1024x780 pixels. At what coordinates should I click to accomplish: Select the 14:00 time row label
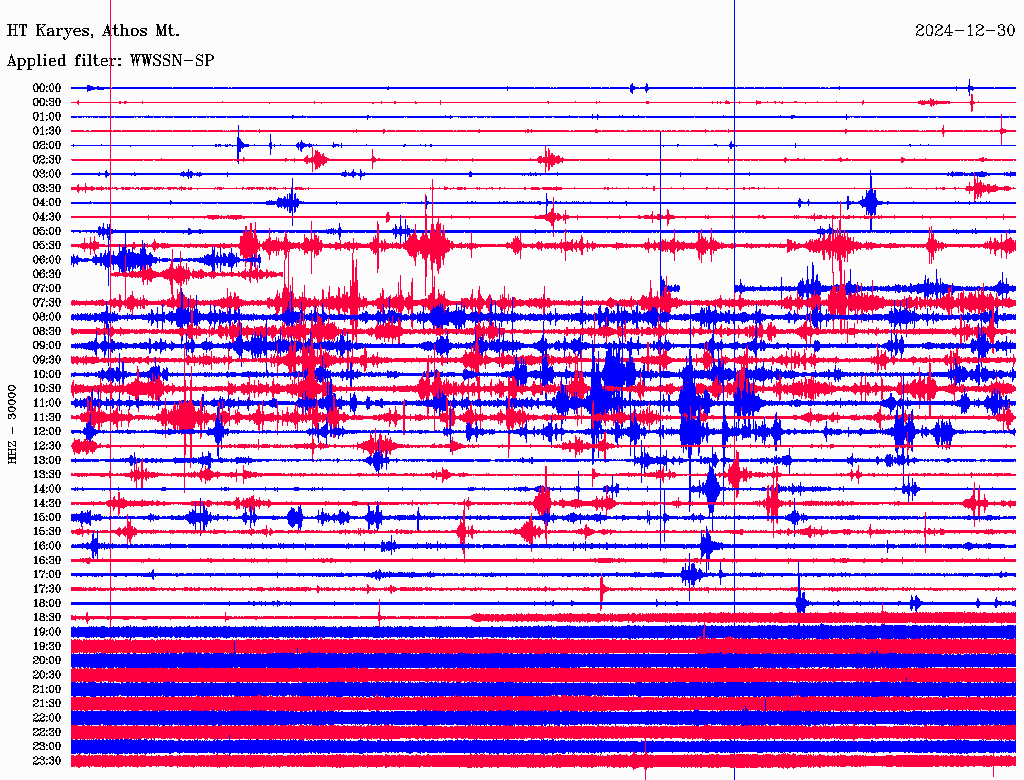coord(47,489)
